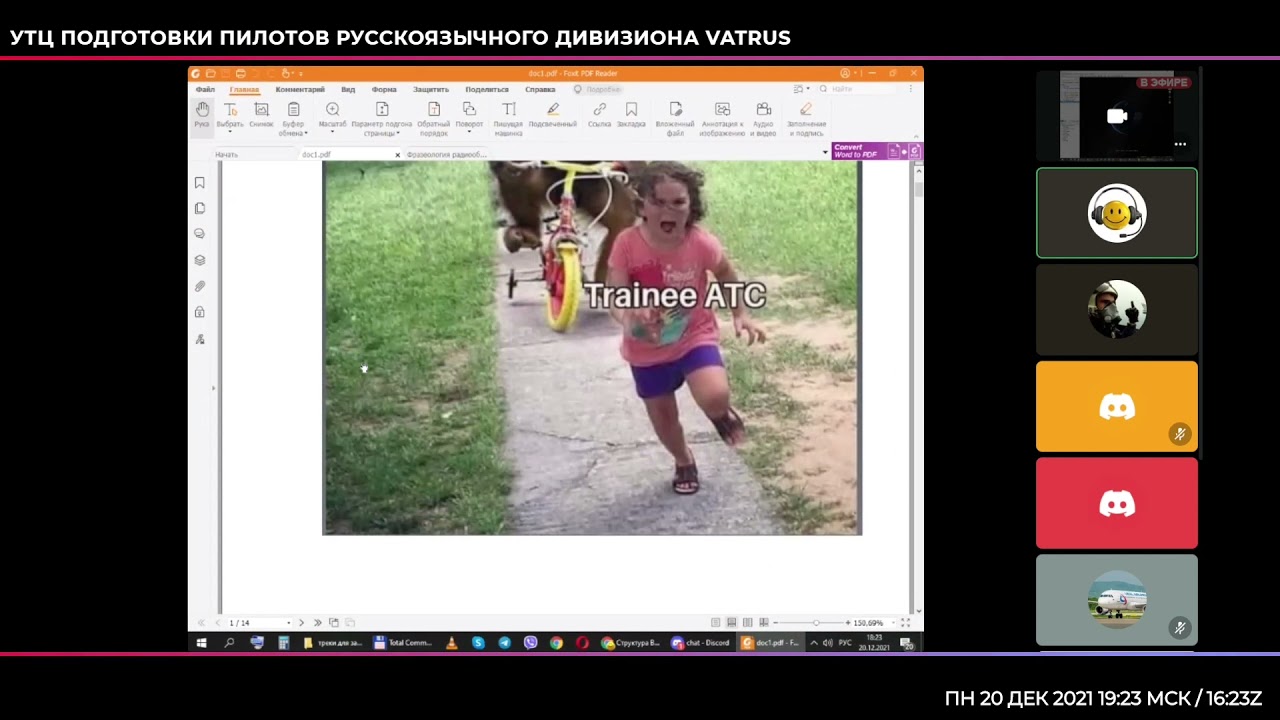Switch to the Справка ribbon tab
The height and width of the screenshot is (720, 1280).
tap(540, 89)
